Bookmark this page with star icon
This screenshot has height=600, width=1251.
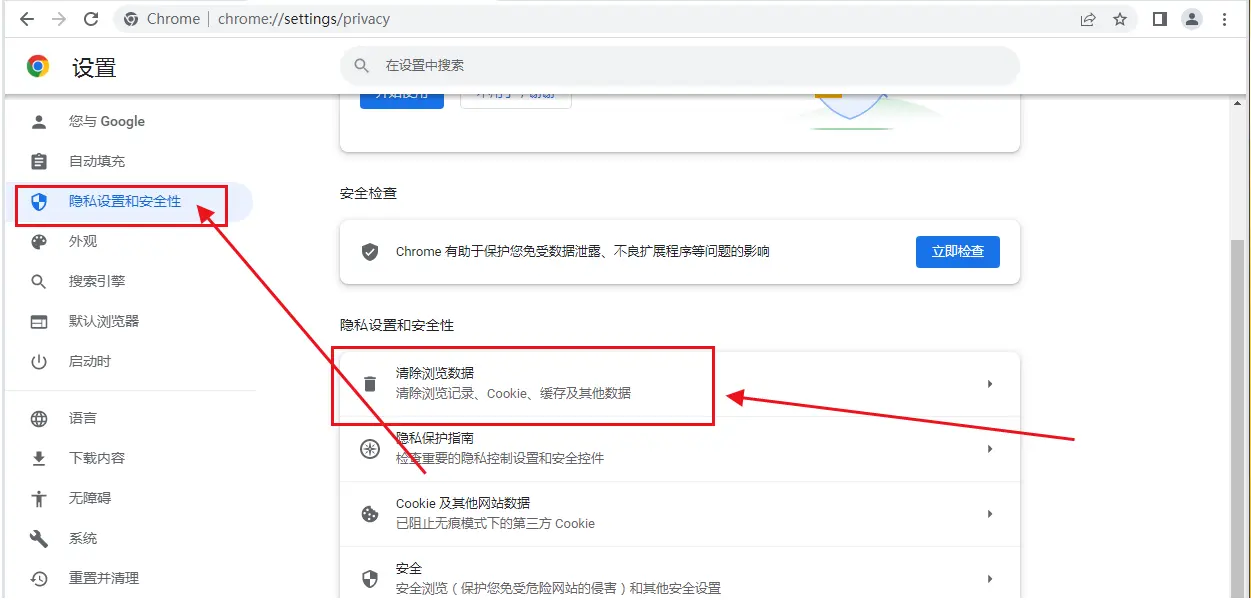1120,19
